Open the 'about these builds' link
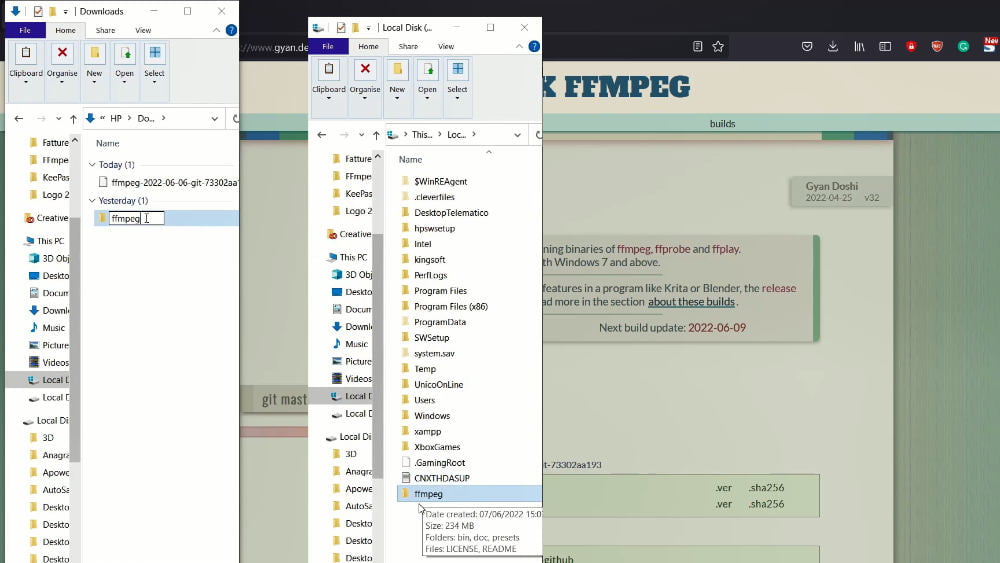 (691, 302)
